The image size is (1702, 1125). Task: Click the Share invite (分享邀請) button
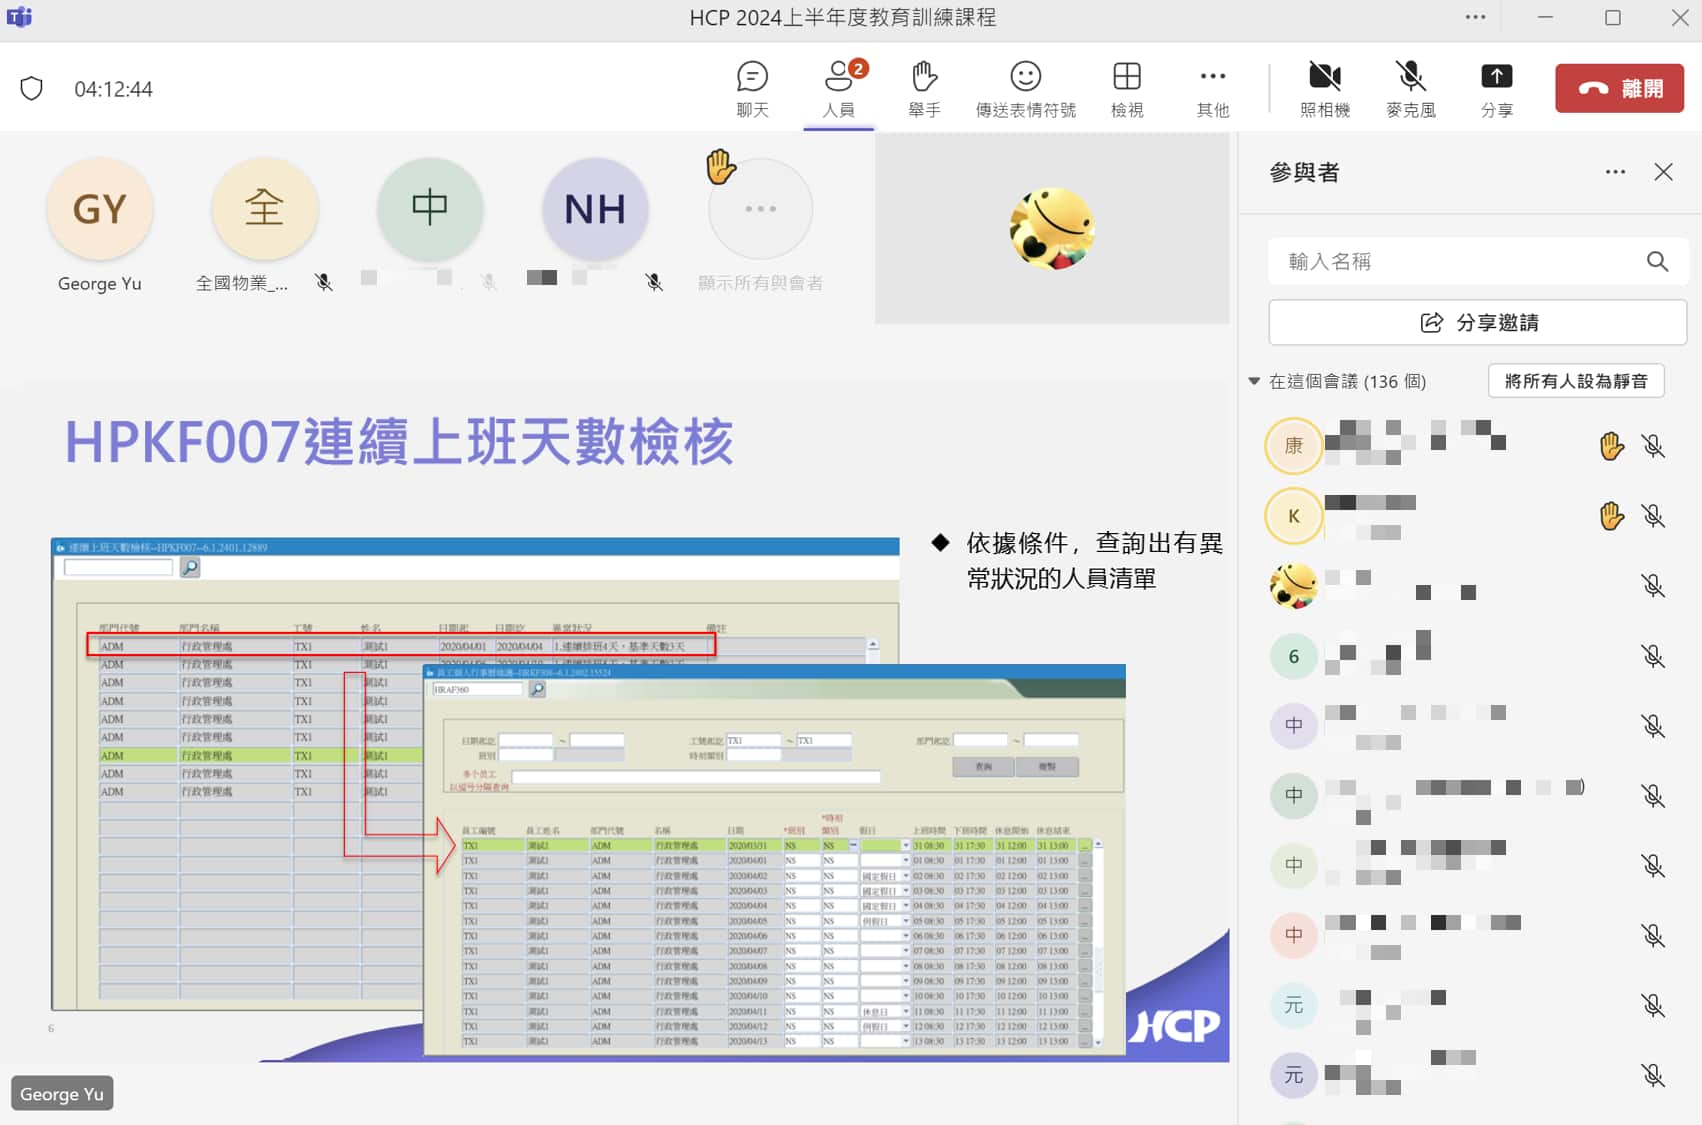(x=1477, y=323)
